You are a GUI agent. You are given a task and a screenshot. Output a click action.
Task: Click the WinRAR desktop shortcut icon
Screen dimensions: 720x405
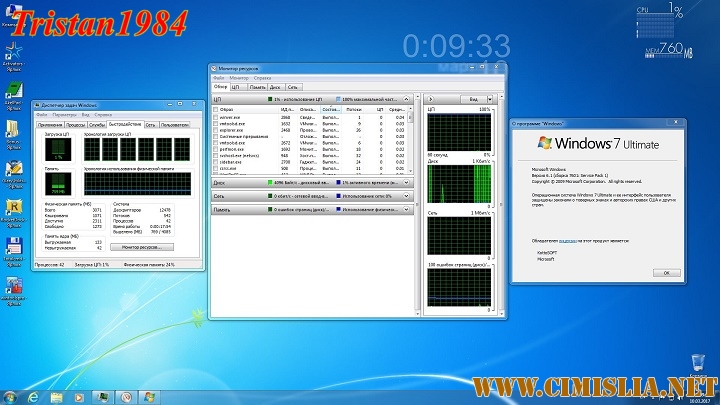[x=13, y=208]
